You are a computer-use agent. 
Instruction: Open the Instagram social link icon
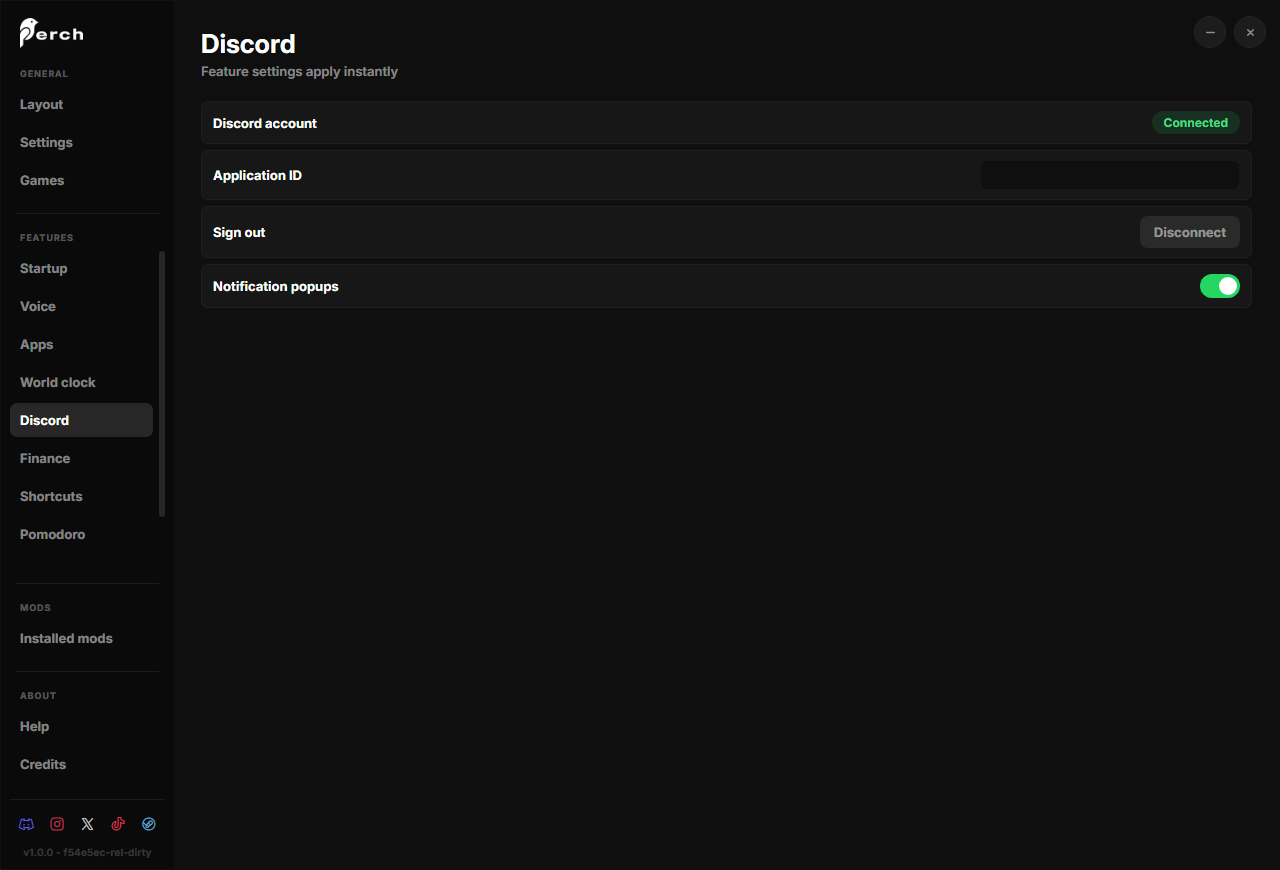57,824
